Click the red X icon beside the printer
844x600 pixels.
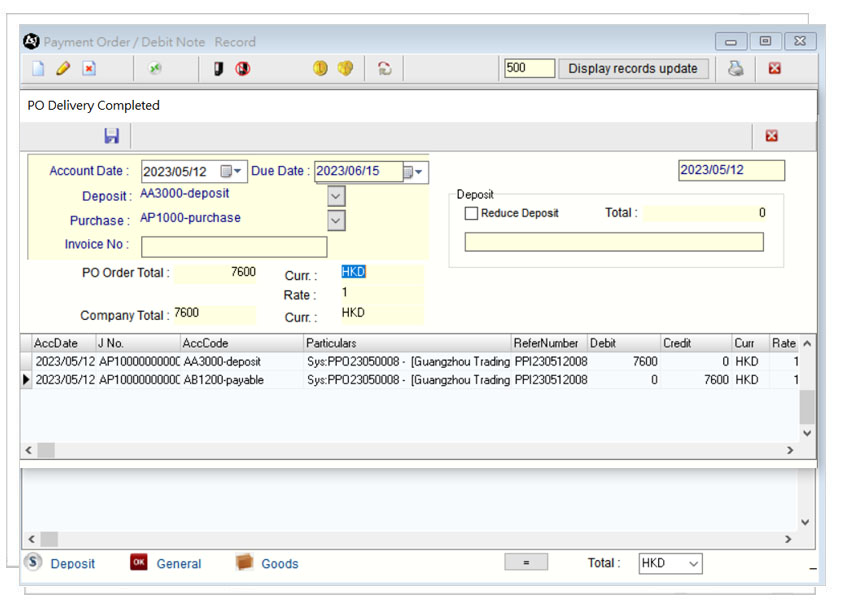click(x=775, y=68)
